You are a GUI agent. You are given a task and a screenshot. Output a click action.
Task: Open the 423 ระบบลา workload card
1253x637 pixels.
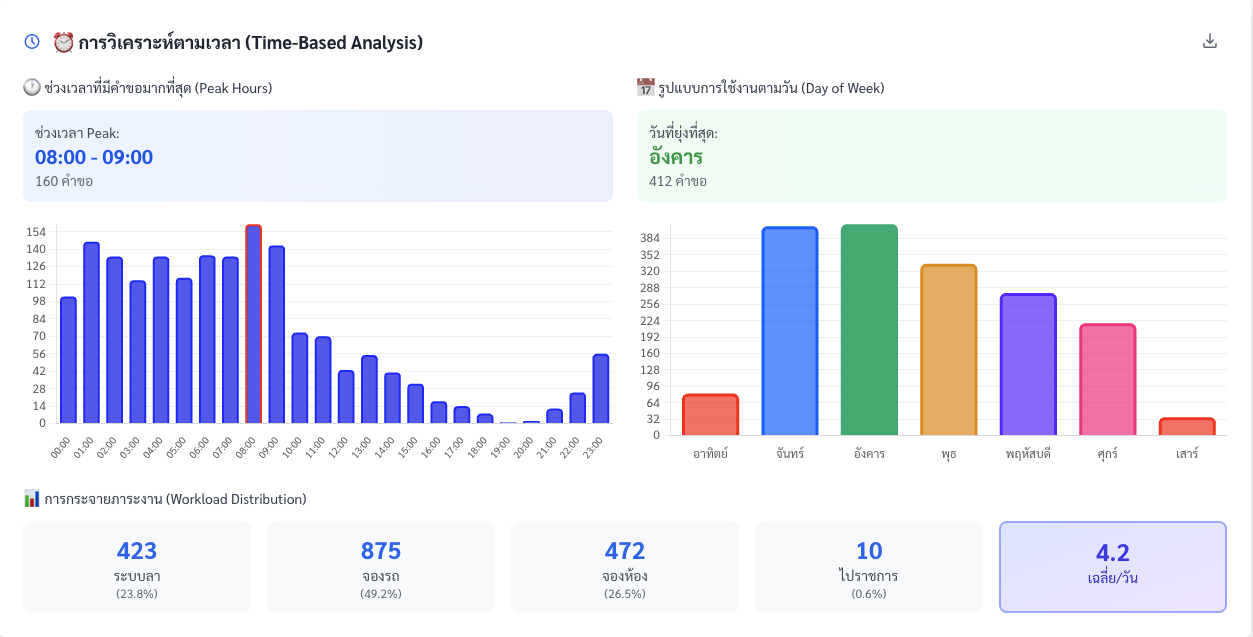pyautogui.click(x=137, y=567)
